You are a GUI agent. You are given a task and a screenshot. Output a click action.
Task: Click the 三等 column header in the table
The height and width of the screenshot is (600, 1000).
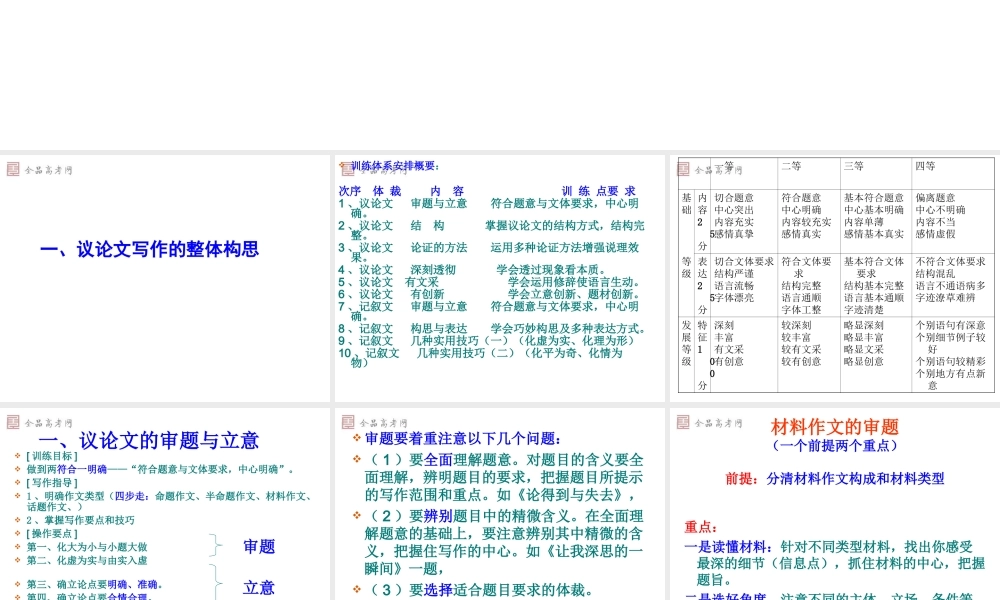point(853,166)
